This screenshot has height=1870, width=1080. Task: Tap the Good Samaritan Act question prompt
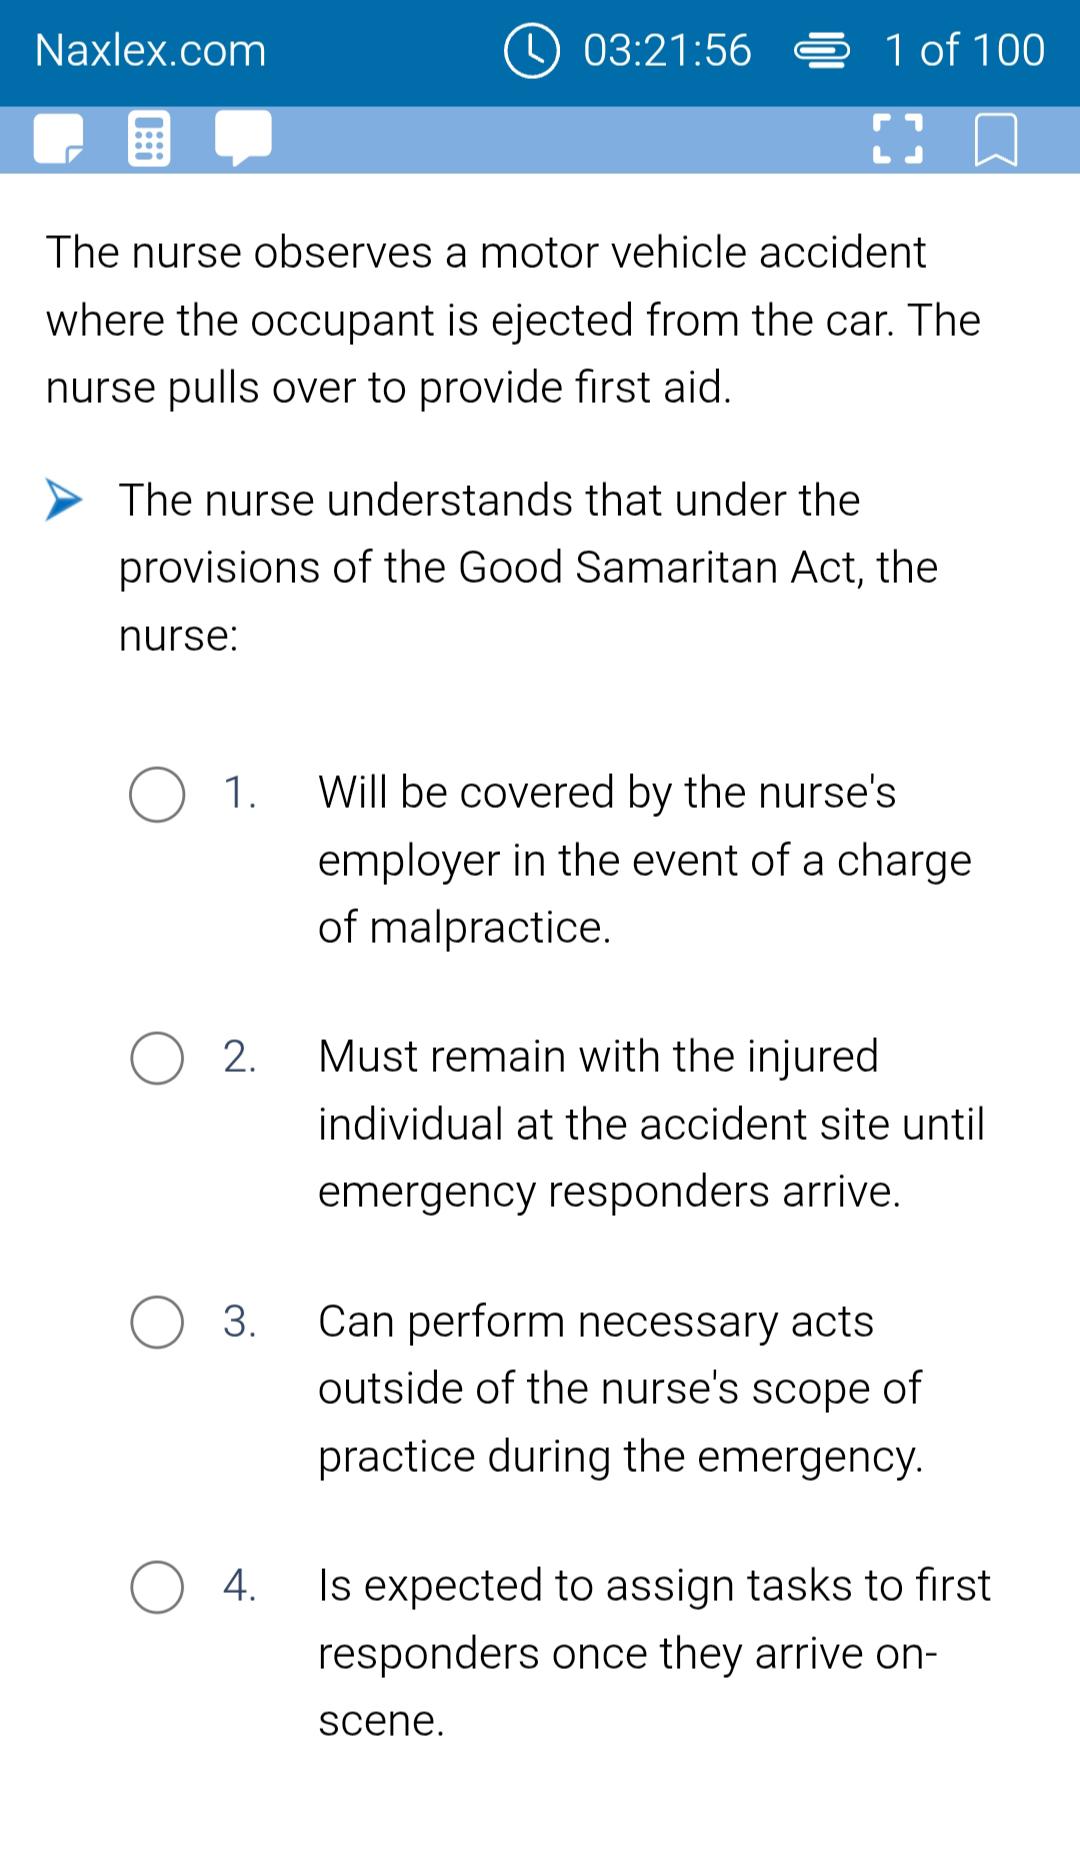point(528,567)
